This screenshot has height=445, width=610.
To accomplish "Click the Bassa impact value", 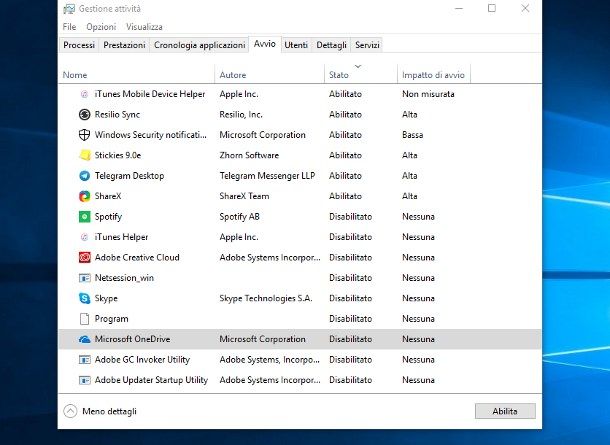I will (412, 135).
